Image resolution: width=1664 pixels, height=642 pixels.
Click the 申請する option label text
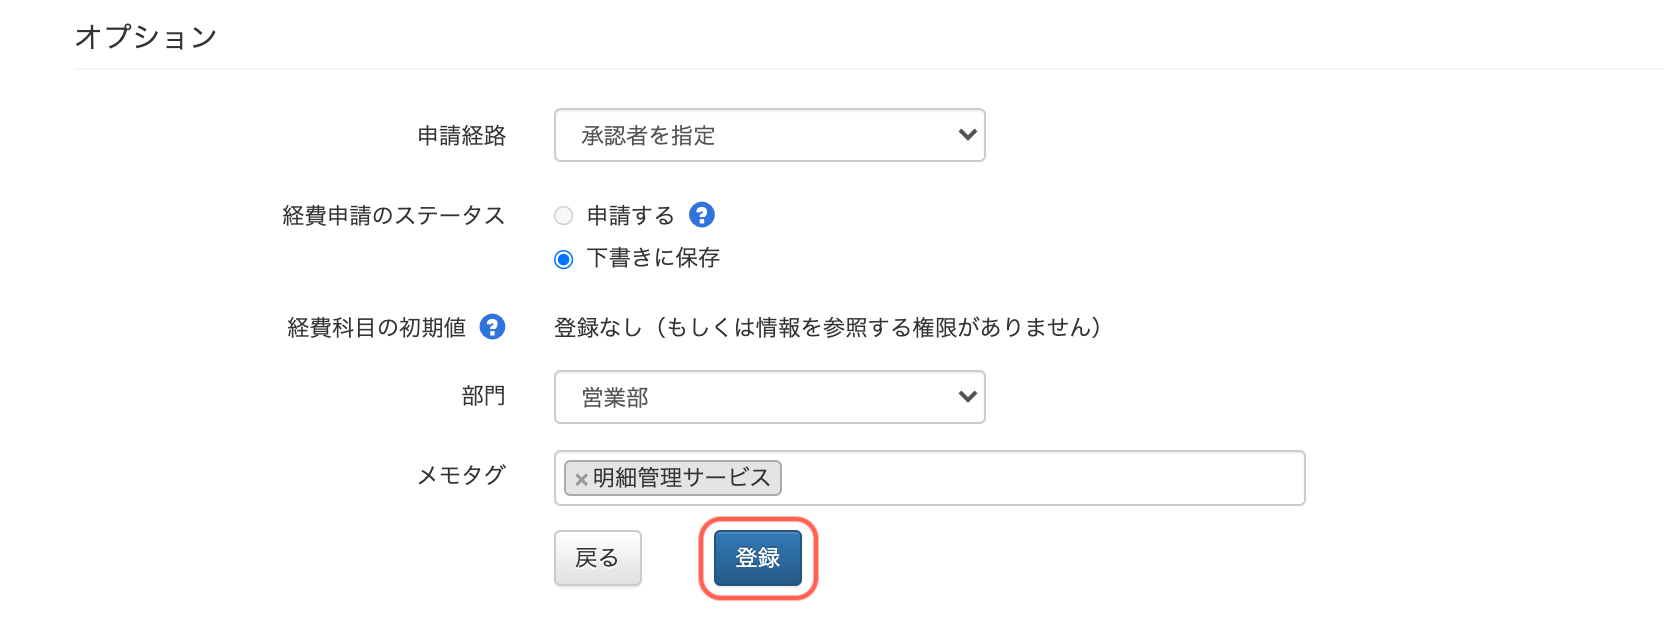[631, 215]
